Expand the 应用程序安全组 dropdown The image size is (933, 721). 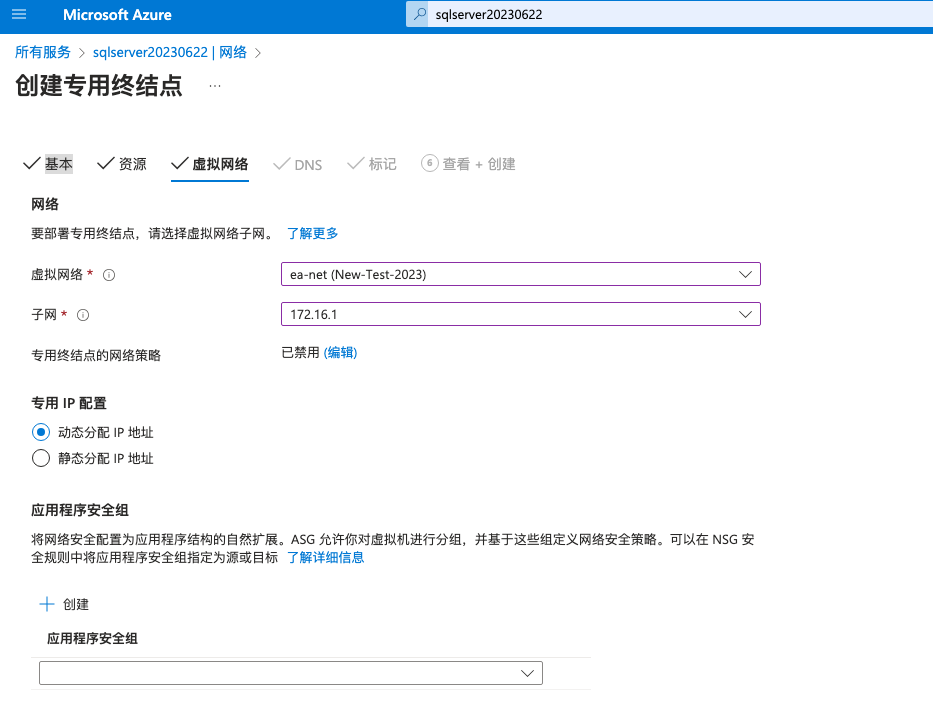291,673
